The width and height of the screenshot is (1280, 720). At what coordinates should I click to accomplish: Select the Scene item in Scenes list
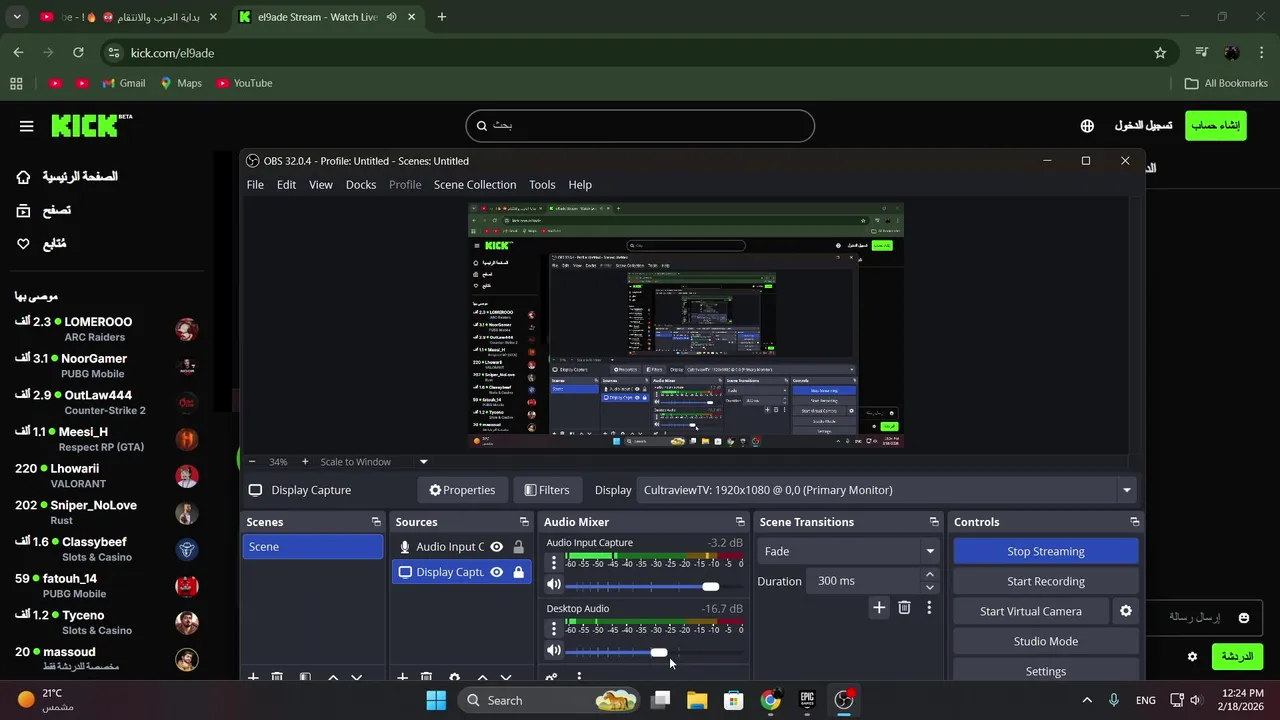point(313,547)
